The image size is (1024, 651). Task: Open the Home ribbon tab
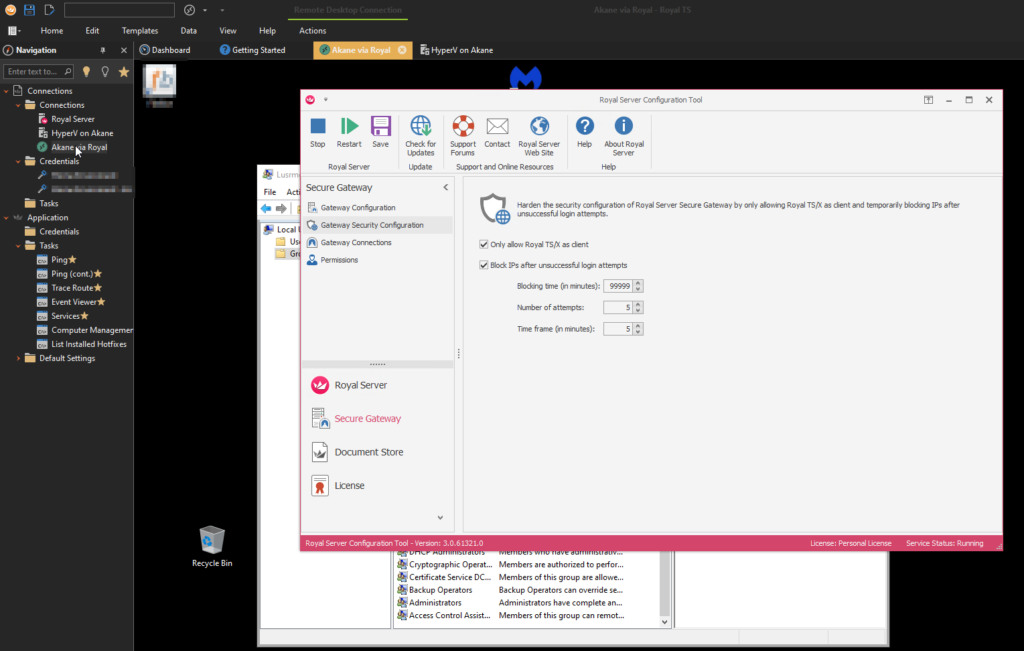52,31
